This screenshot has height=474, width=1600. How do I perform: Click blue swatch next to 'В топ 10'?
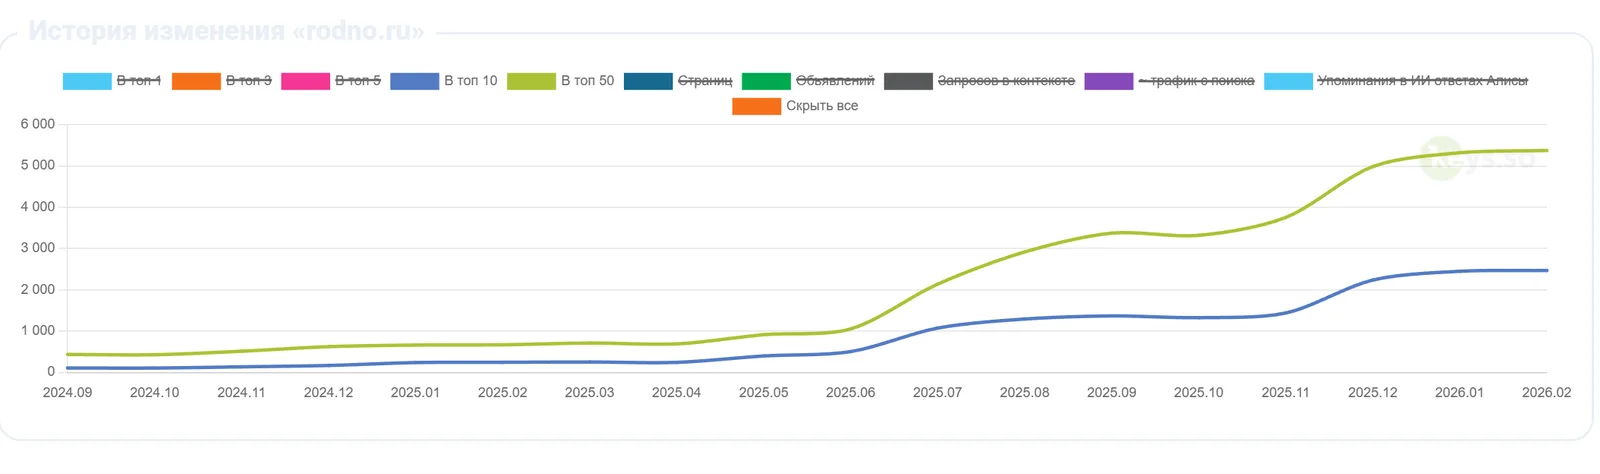tap(414, 81)
